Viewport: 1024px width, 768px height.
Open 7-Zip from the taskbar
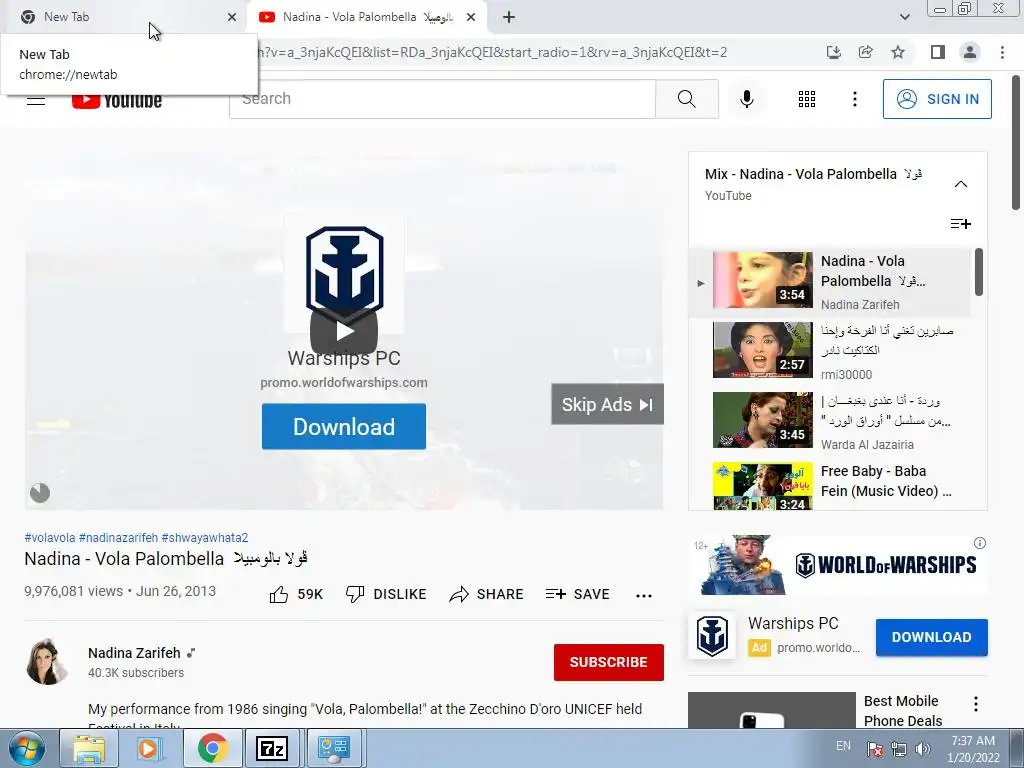(x=272, y=748)
